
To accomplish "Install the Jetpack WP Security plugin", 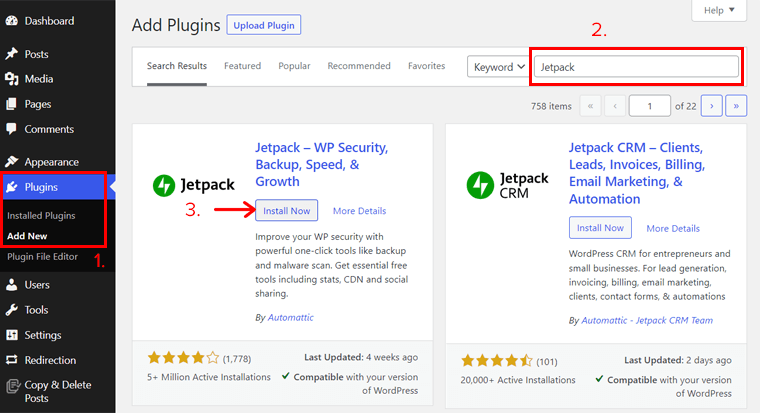I will tap(286, 210).
